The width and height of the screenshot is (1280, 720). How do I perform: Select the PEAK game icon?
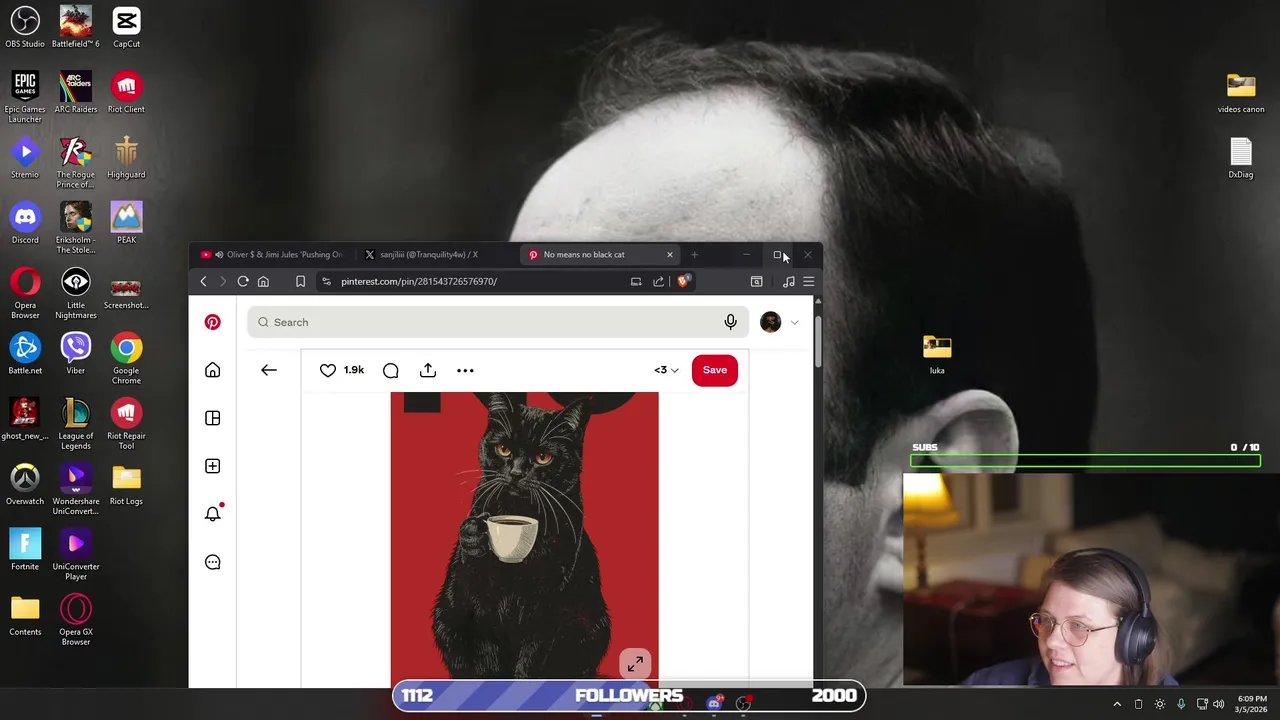126,222
